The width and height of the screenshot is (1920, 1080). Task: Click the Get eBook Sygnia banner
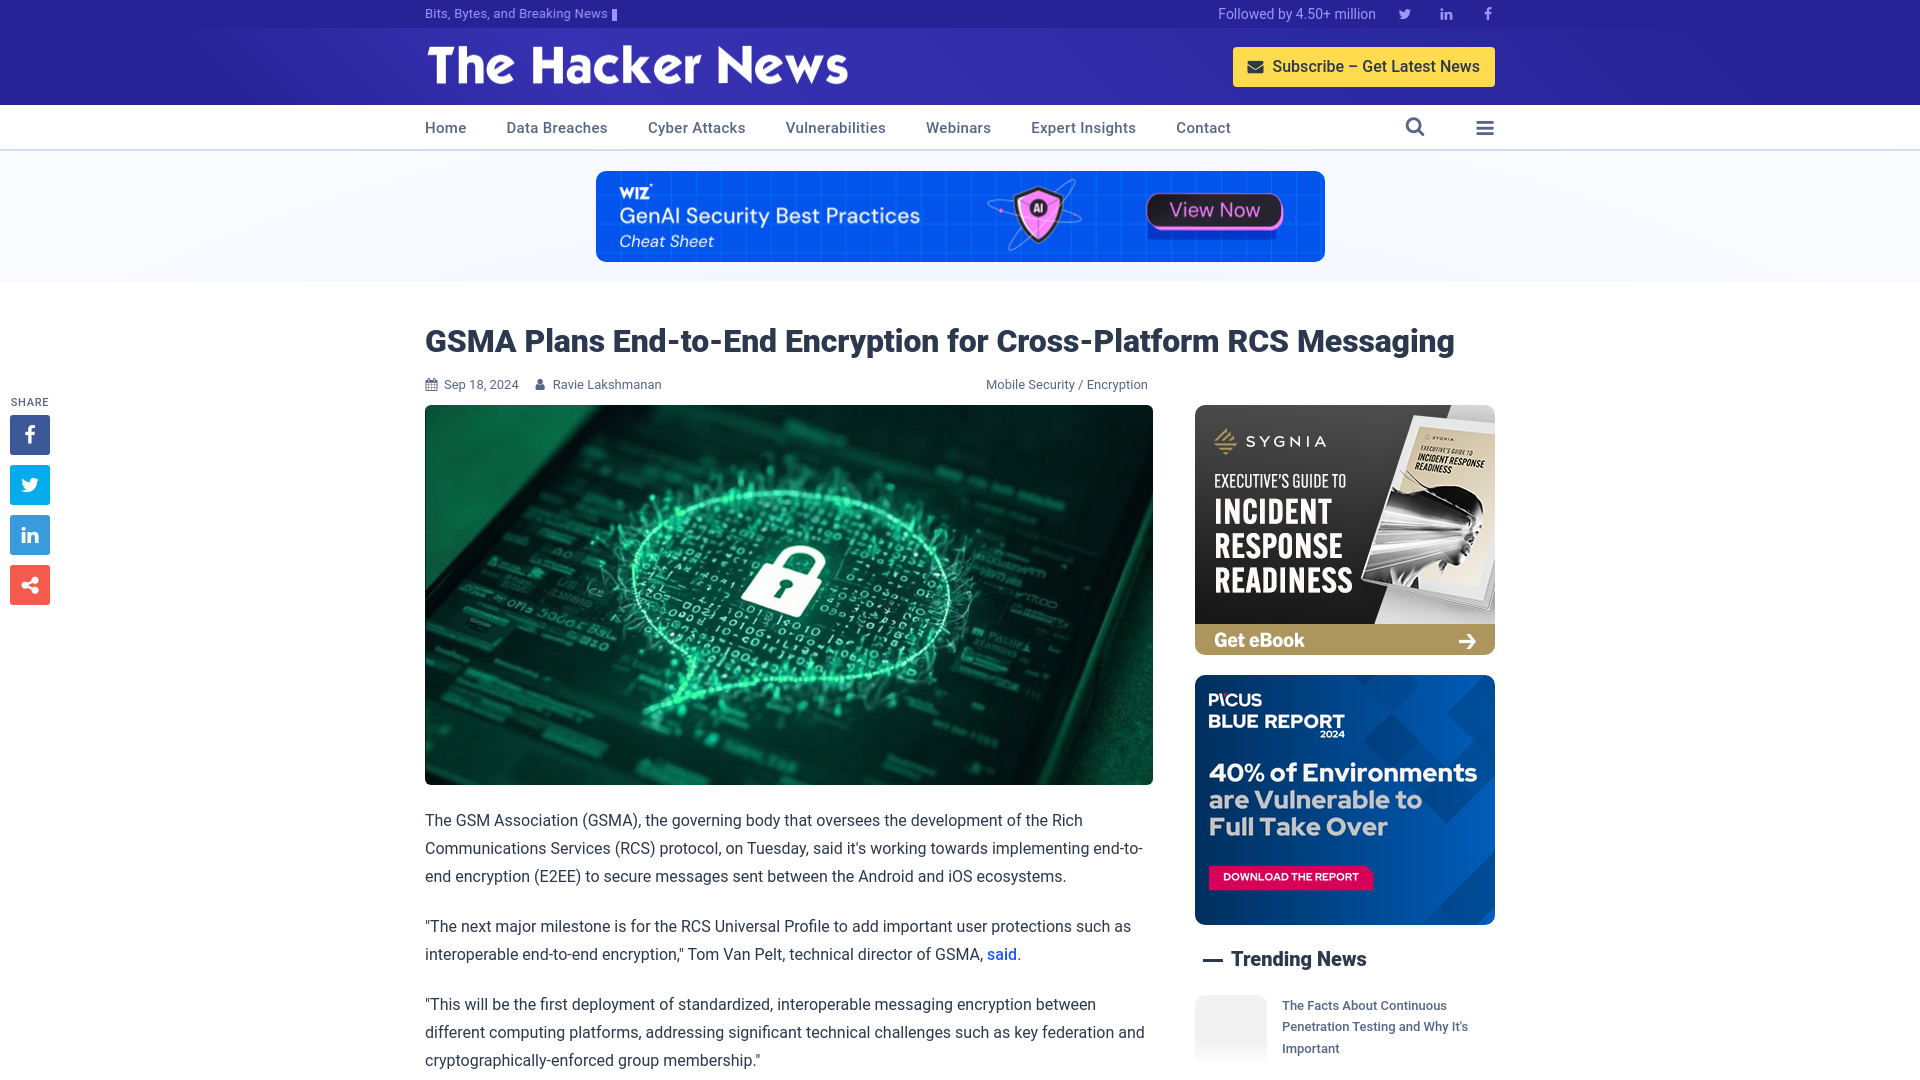tap(1344, 640)
